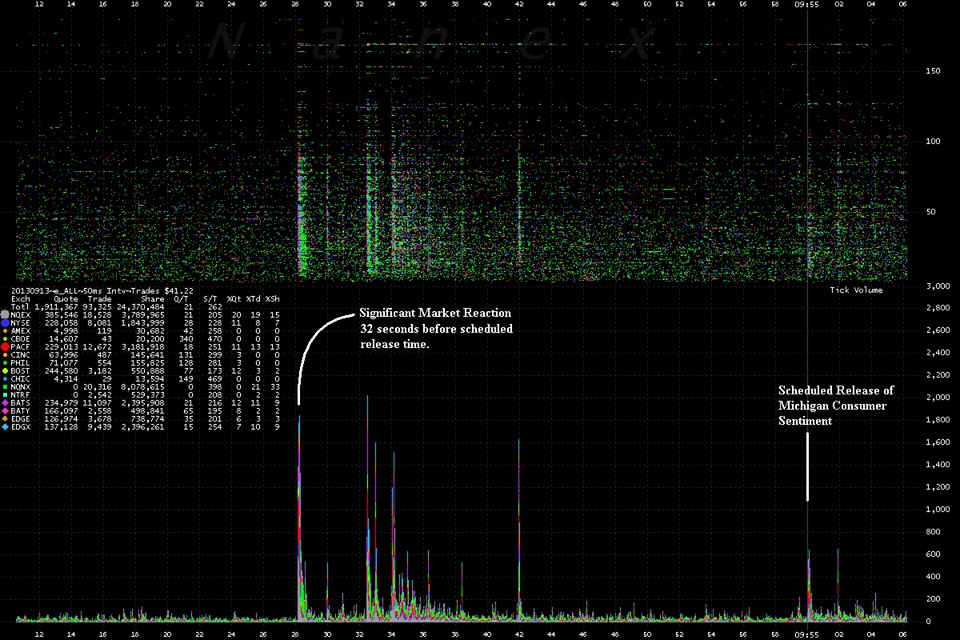Image resolution: width=960 pixels, height=640 pixels.
Task: Select the Trade column header
Action: pyautogui.click(x=101, y=298)
